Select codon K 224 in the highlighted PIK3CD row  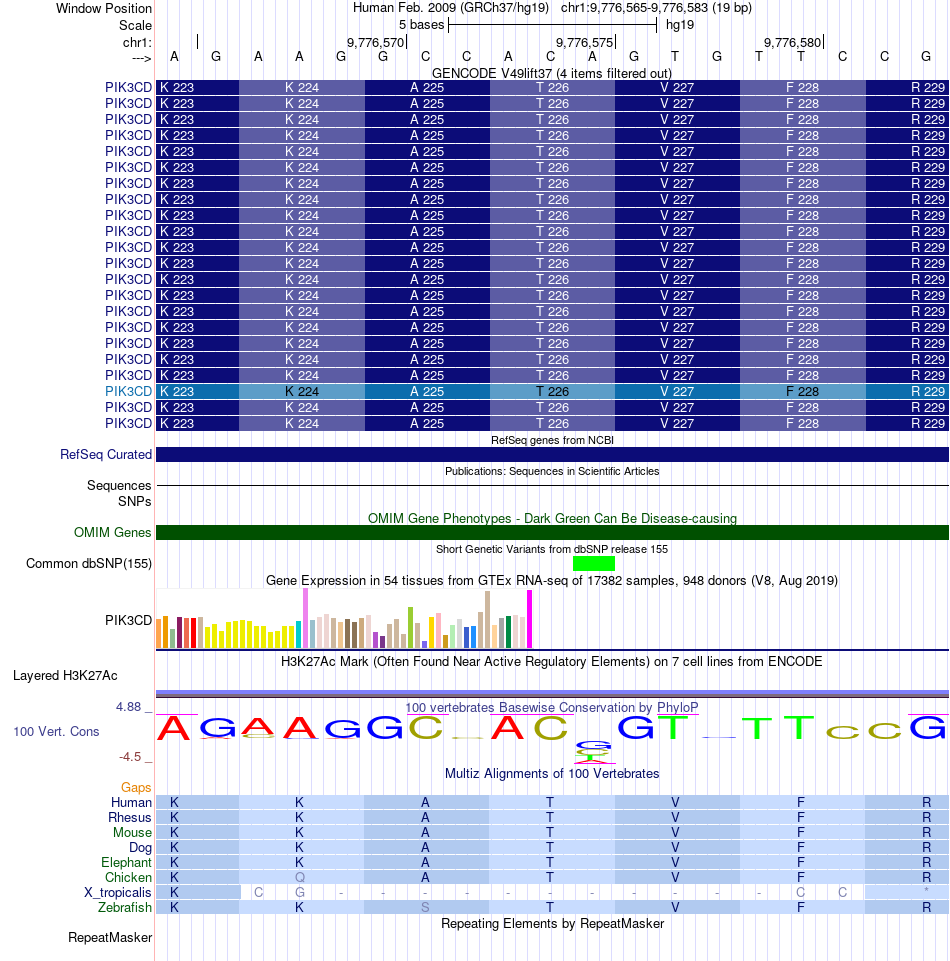pyautogui.click(x=302, y=391)
